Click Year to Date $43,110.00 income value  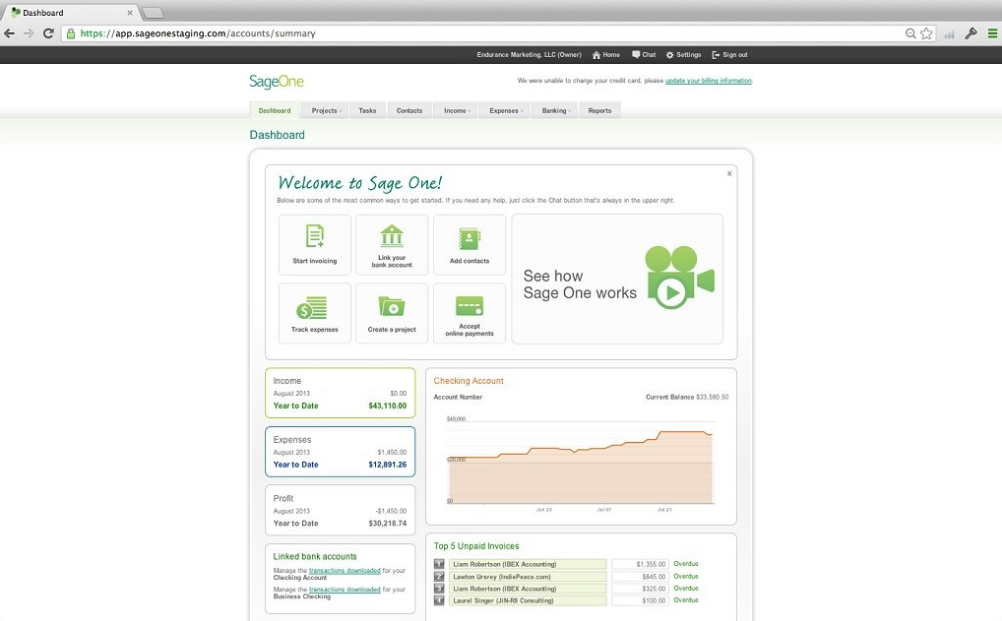click(x=387, y=406)
